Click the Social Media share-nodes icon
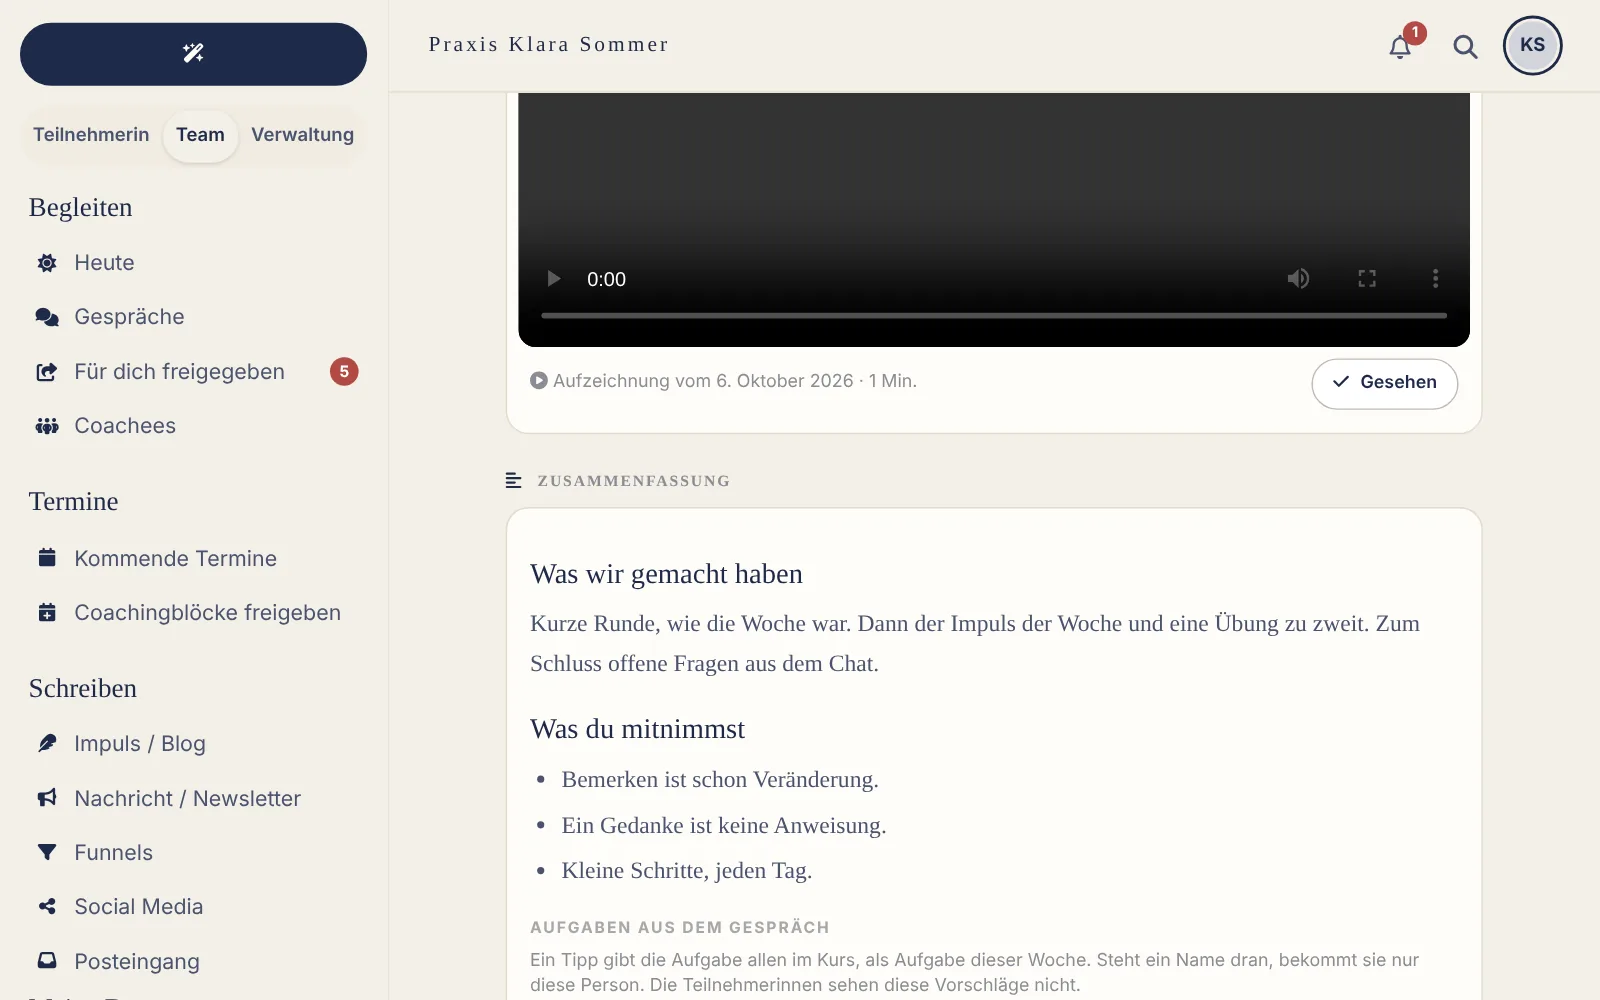The image size is (1600, 1000). coord(47,906)
